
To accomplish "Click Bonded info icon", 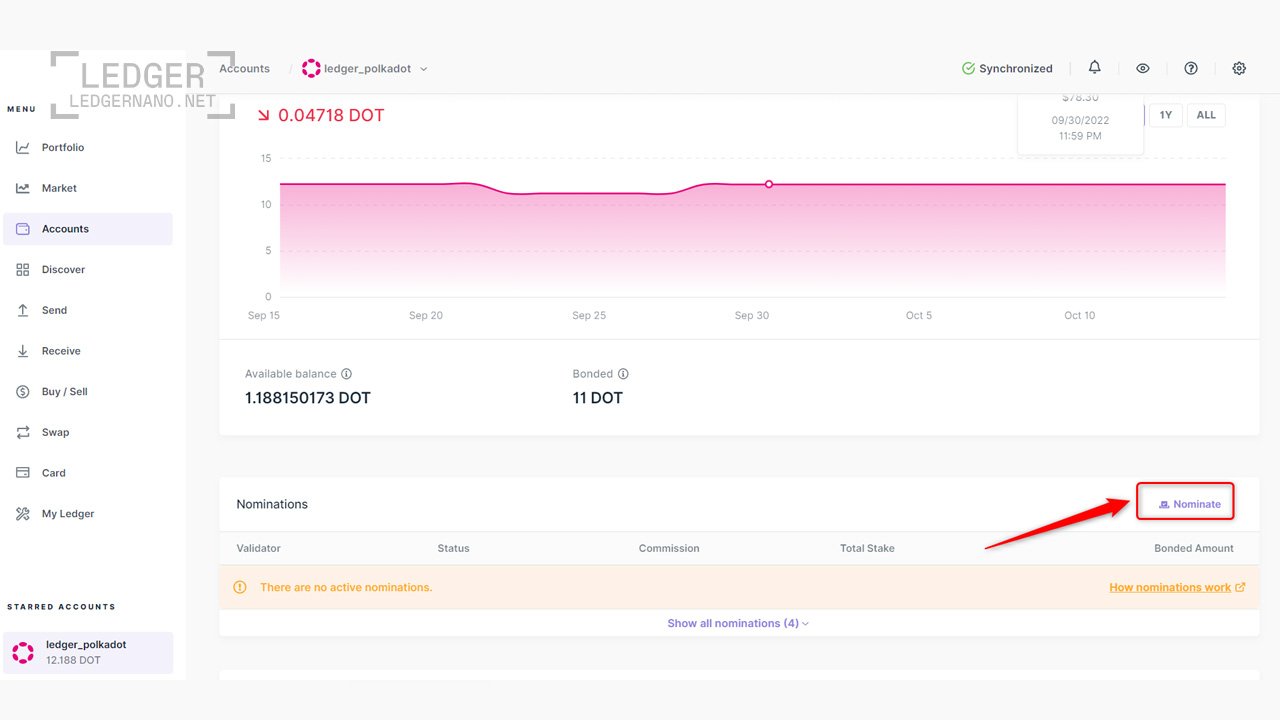I will coord(623,374).
